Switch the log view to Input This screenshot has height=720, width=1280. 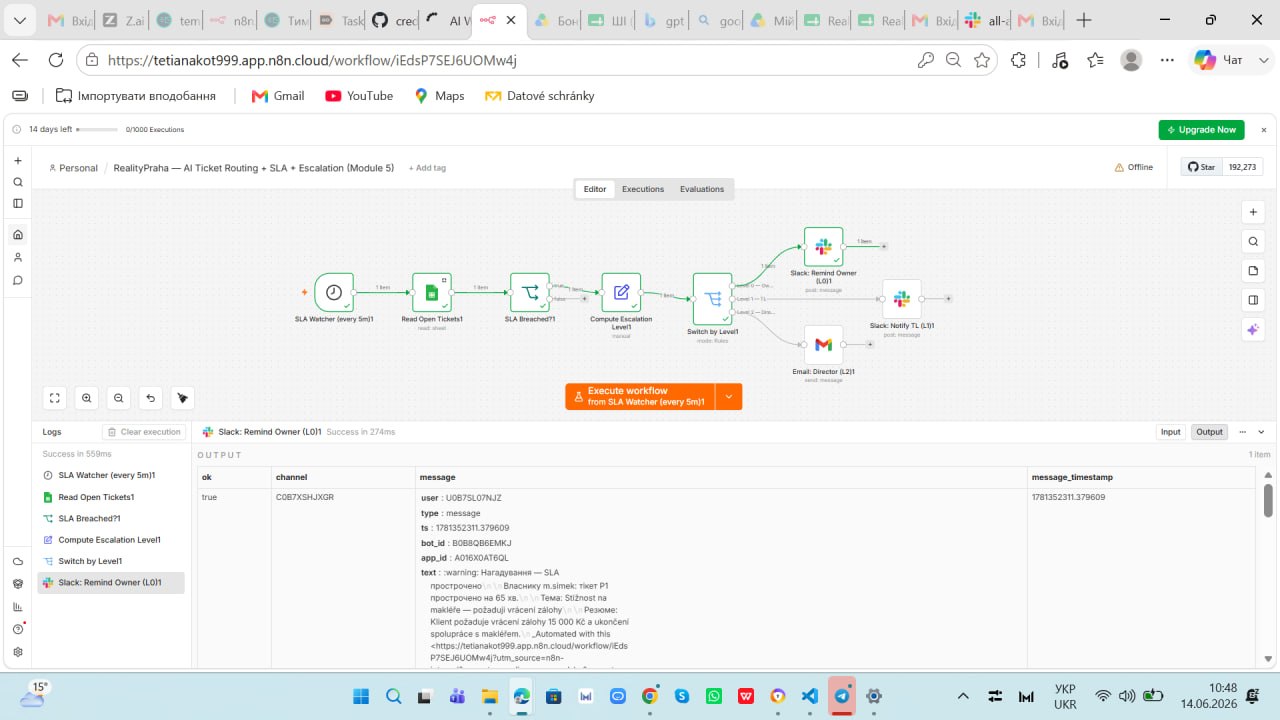point(1170,432)
